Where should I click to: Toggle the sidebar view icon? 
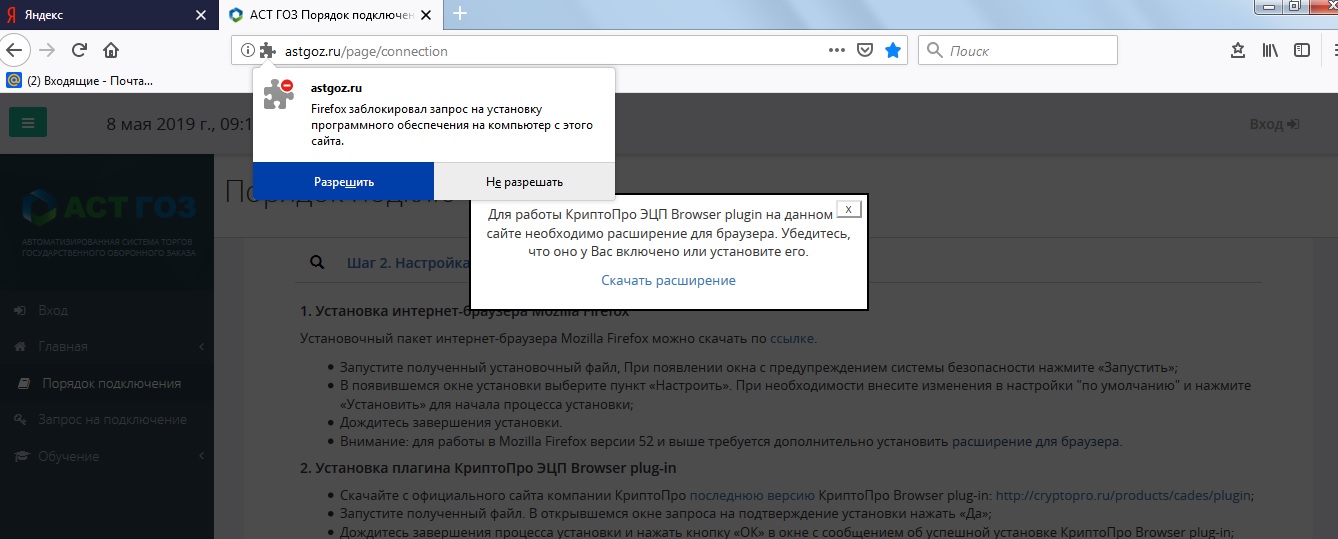(1302, 50)
